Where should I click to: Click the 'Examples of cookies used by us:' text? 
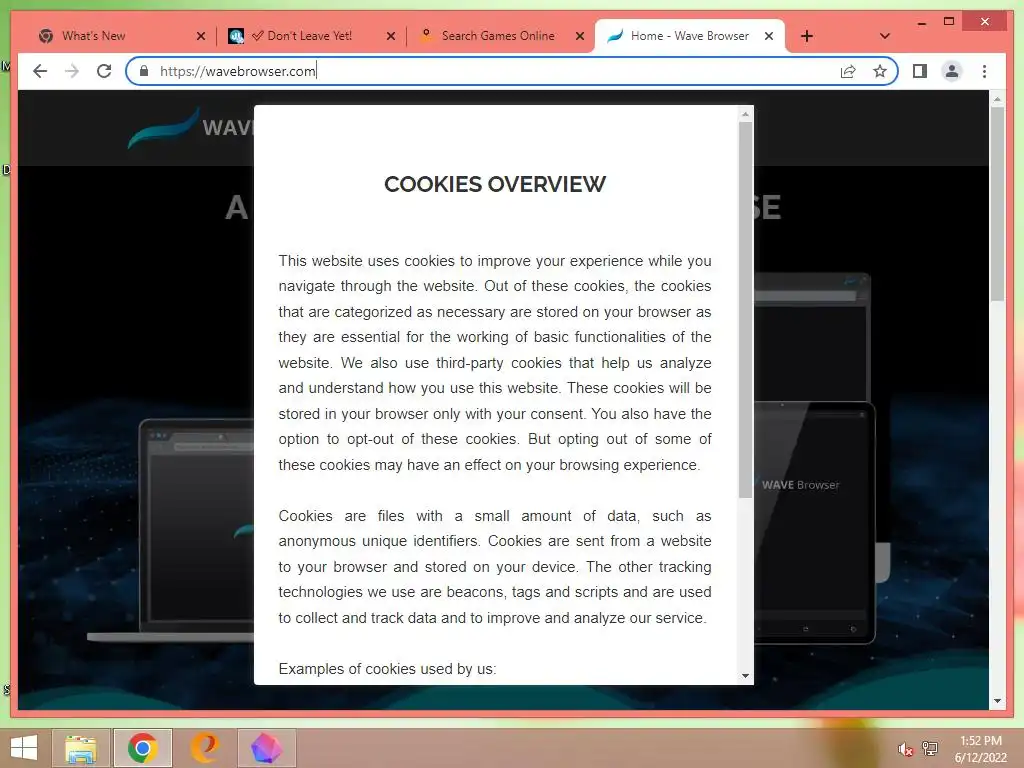[x=387, y=669]
